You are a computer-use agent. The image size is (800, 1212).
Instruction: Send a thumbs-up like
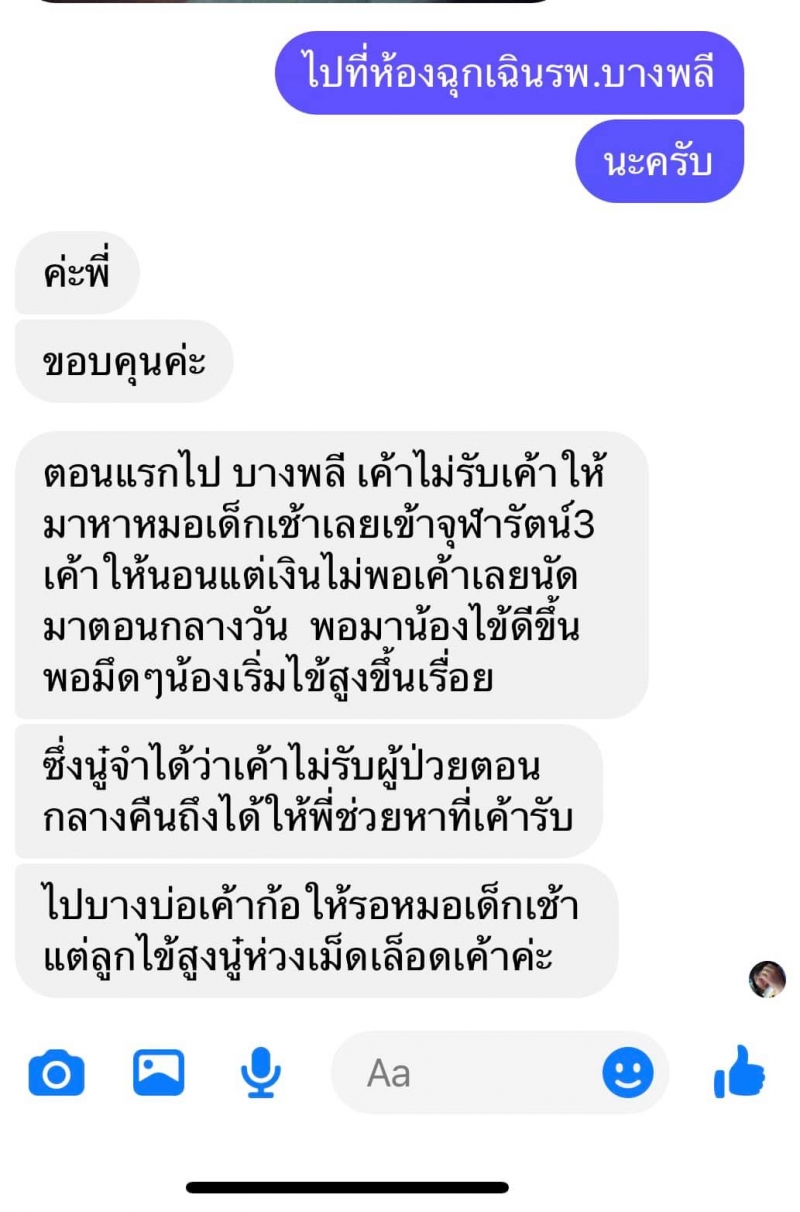point(739,1072)
